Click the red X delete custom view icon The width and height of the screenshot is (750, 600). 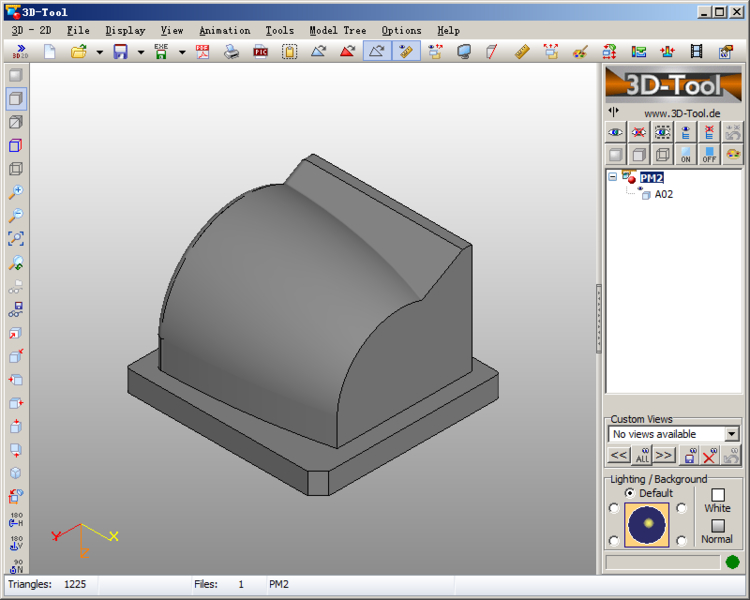710,456
